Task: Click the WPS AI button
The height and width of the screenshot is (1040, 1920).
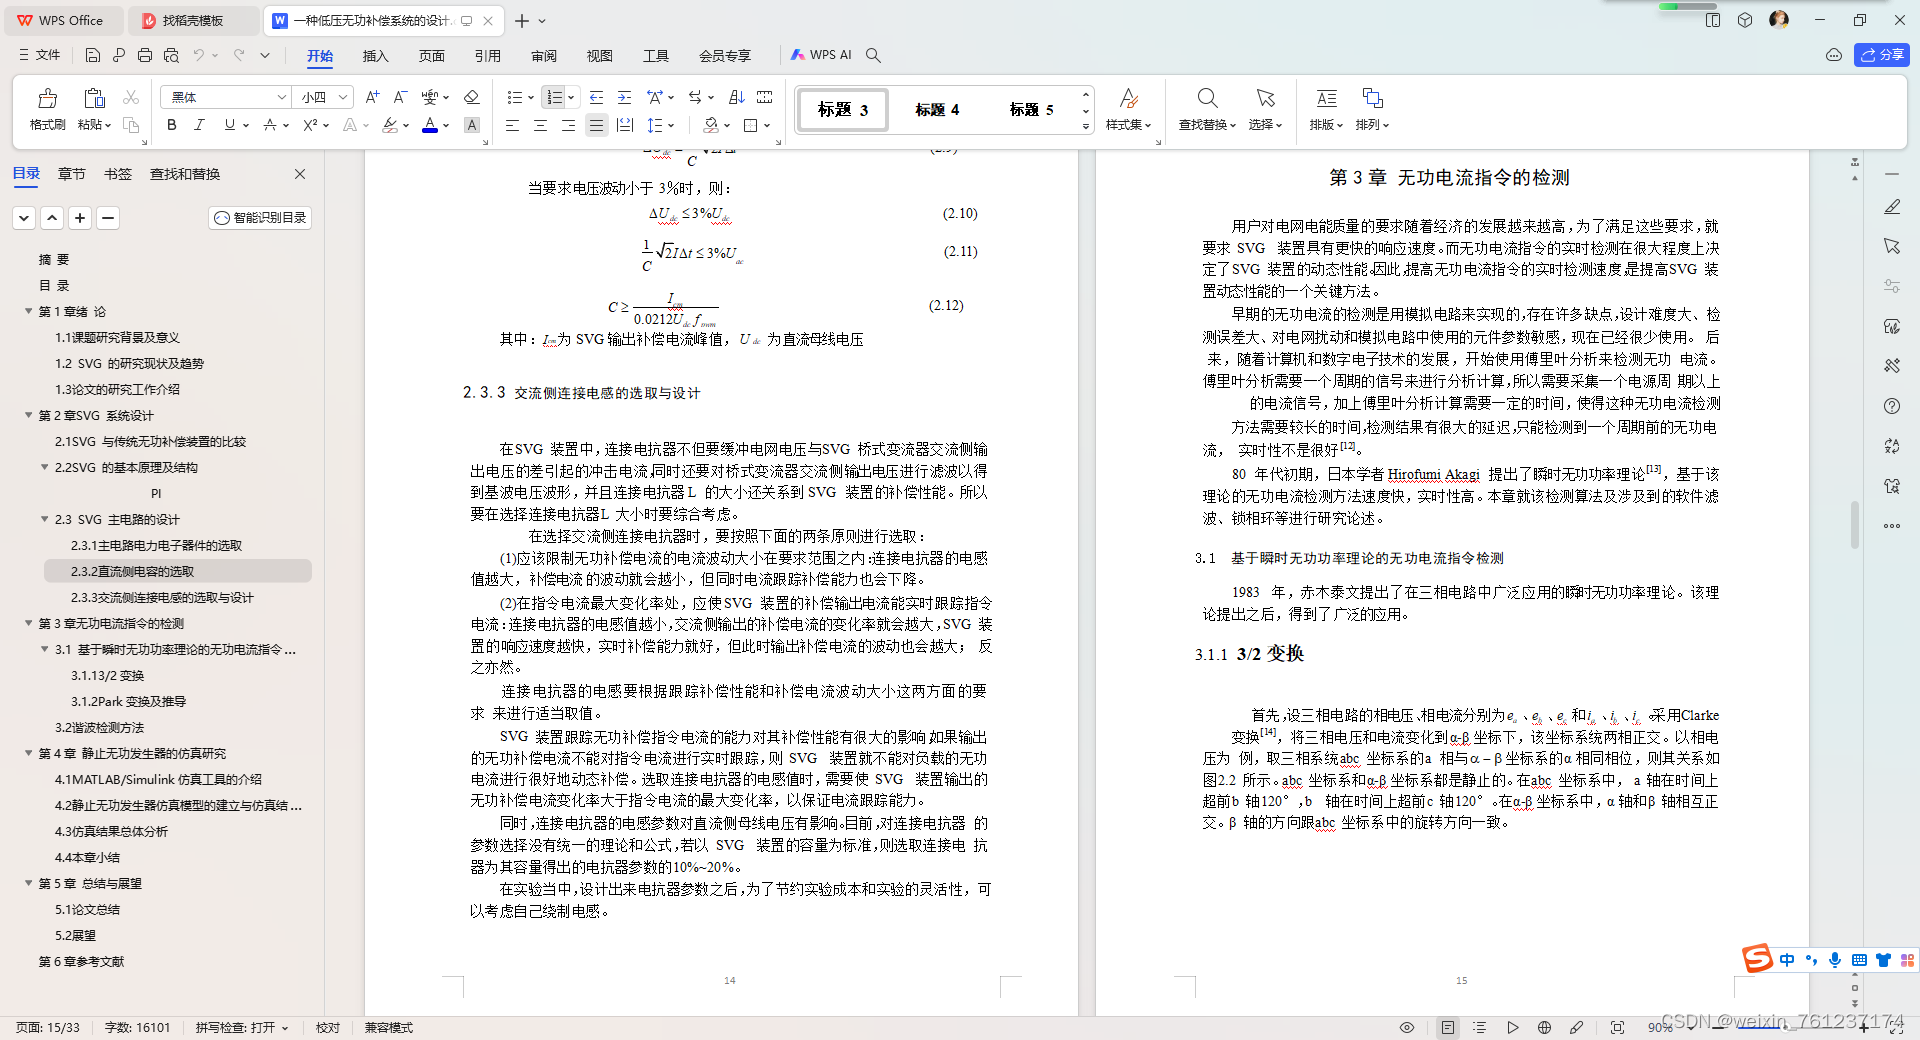Action: point(821,55)
